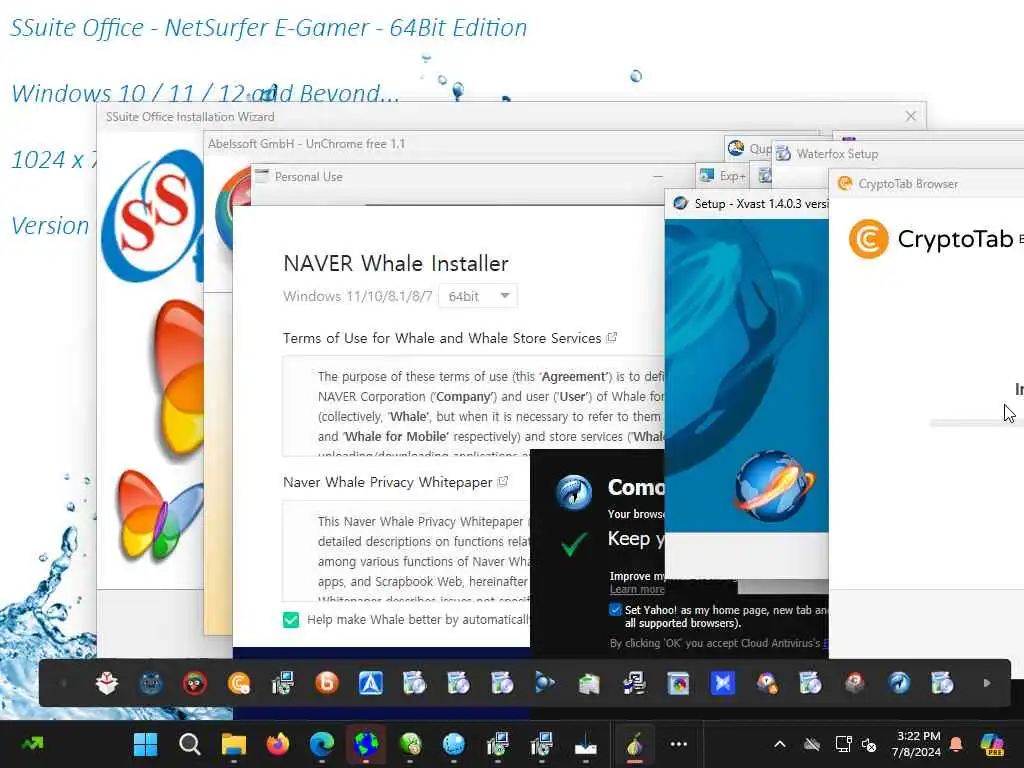This screenshot has height=768, width=1024.
Task: Select the CryptoTab Browser window title bar
Action: click(x=927, y=184)
